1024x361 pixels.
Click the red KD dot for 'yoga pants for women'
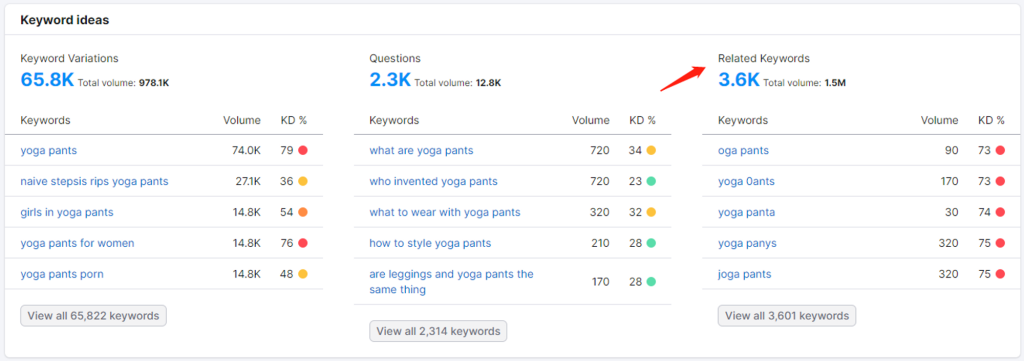coord(302,243)
